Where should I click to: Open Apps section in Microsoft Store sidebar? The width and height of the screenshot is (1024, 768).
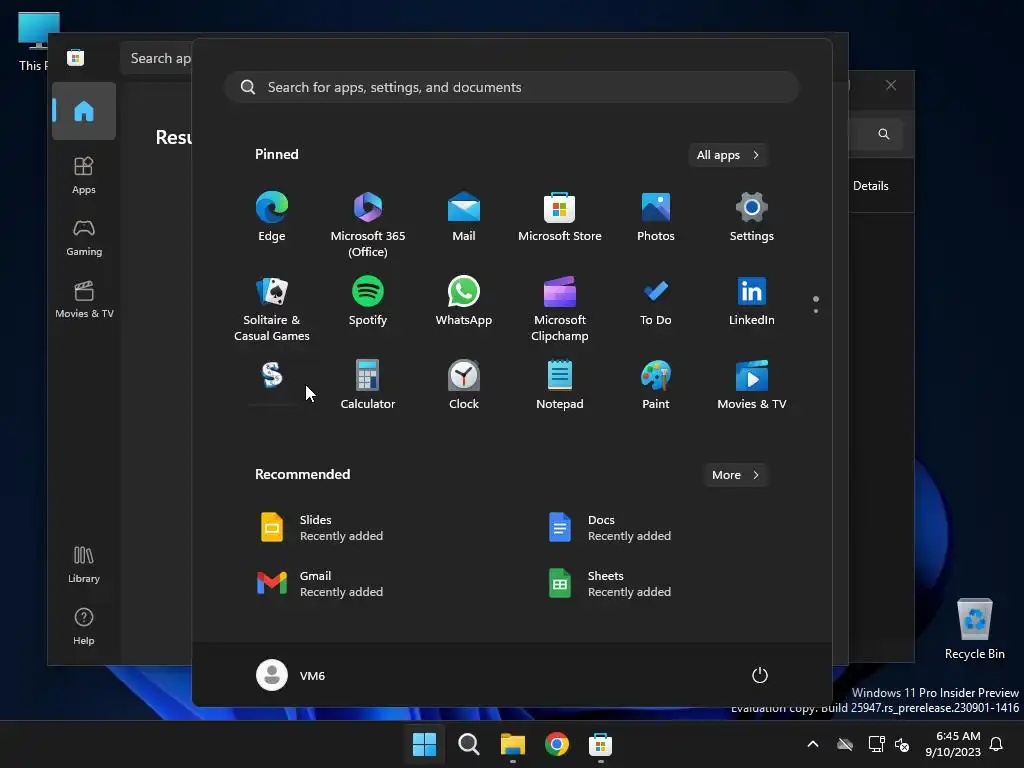click(x=84, y=175)
